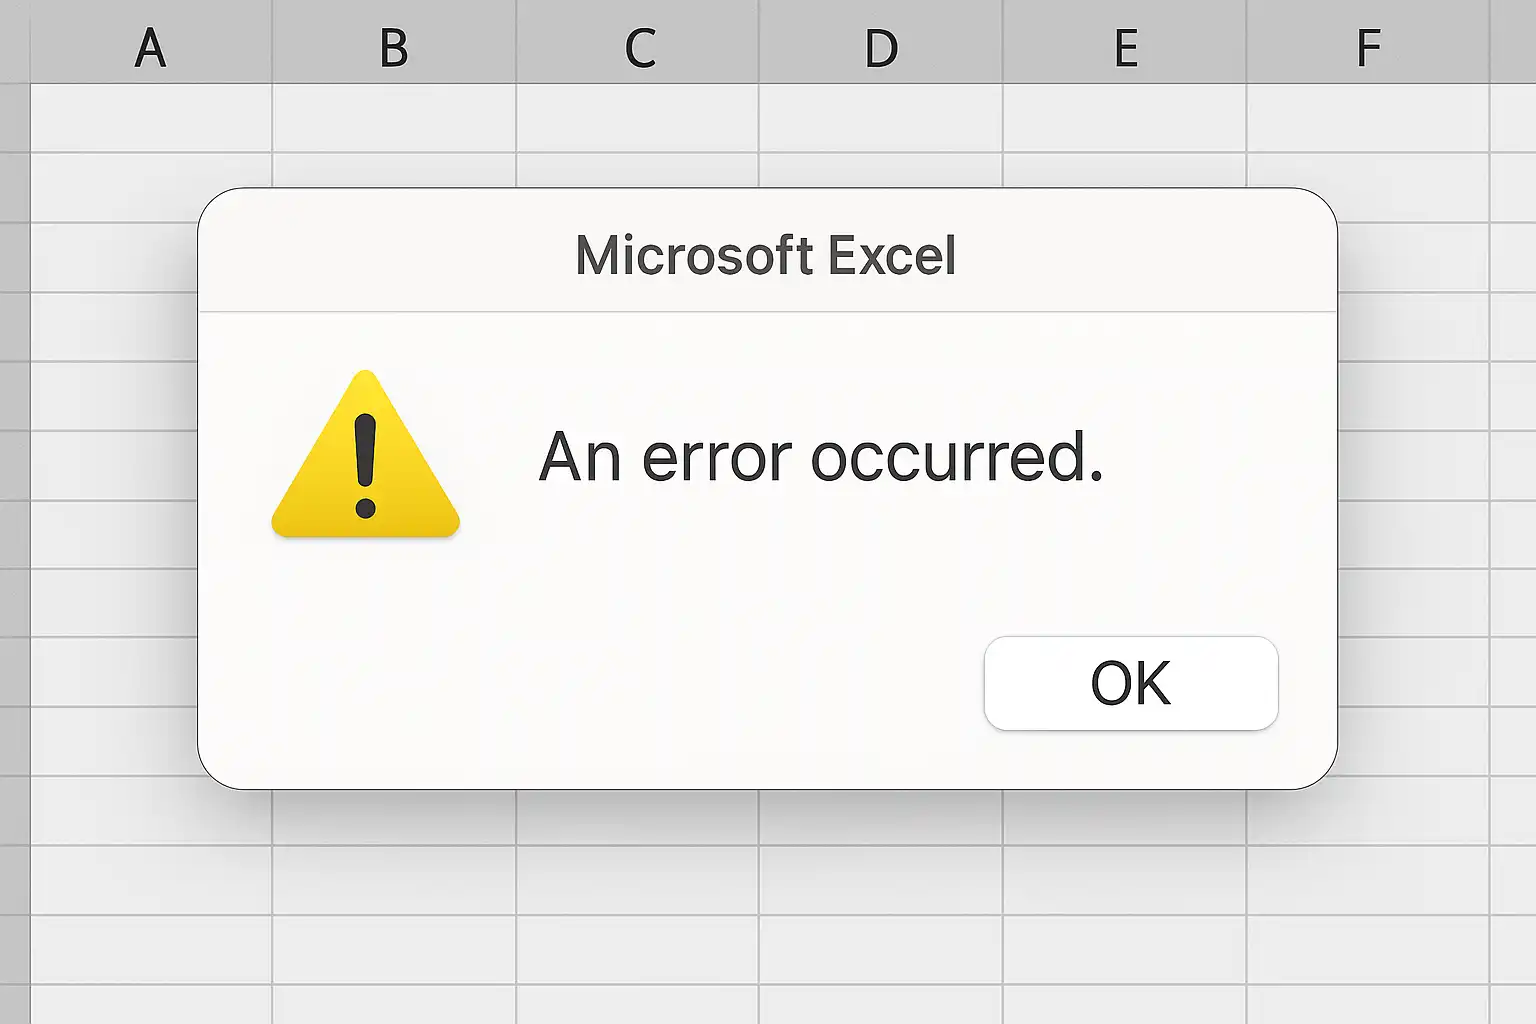The image size is (1536, 1024).
Task: Click the Microsoft Excel dialog title
Action: click(x=766, y=256)
